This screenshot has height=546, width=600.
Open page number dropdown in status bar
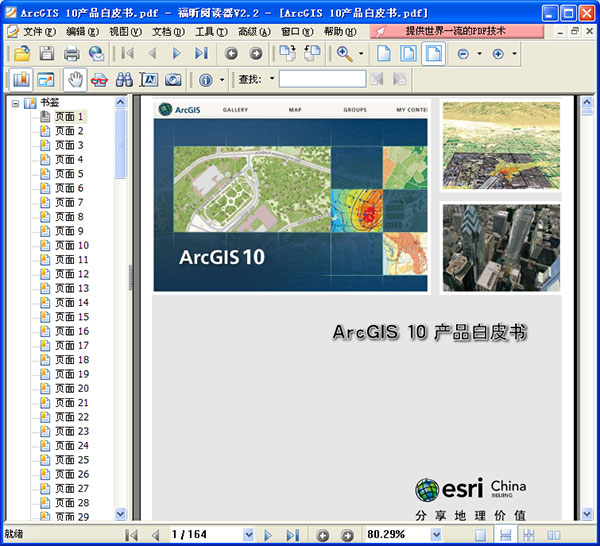(248, 534)
